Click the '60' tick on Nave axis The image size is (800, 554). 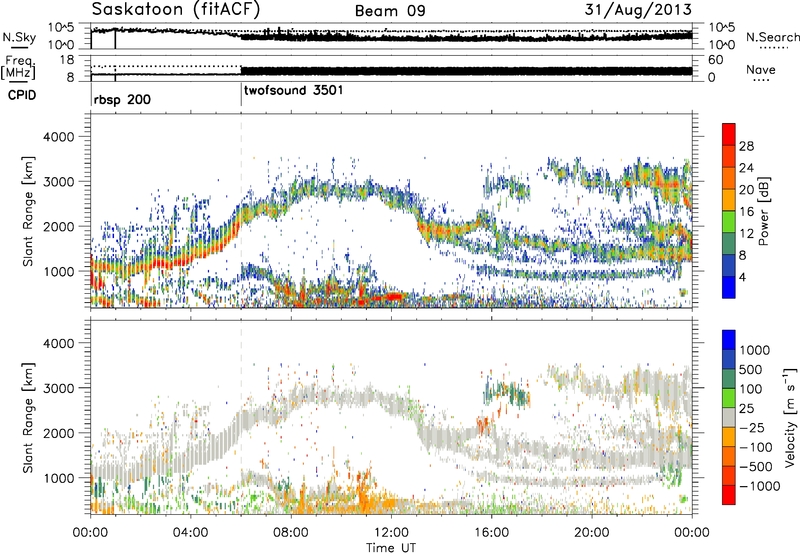pyautogui.click(x=716, y=60)
